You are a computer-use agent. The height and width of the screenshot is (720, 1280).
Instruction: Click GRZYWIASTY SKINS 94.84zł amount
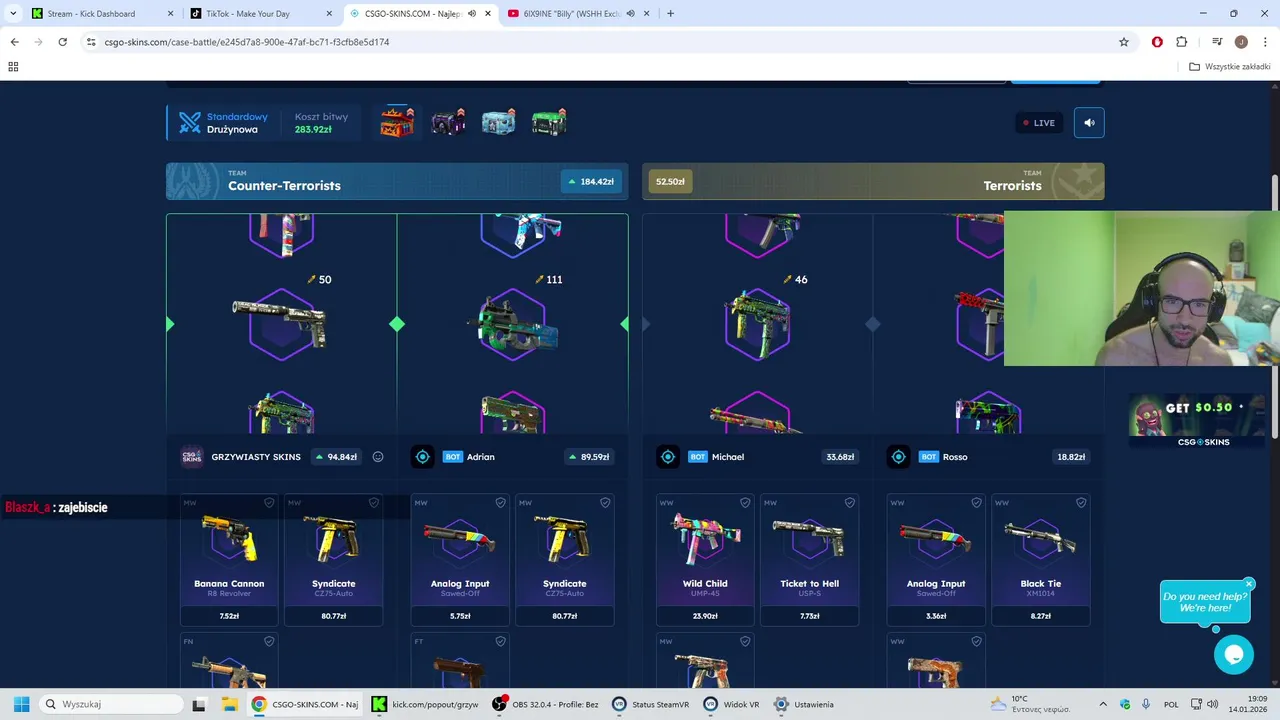pyautogui.click(x=336, y=457)
